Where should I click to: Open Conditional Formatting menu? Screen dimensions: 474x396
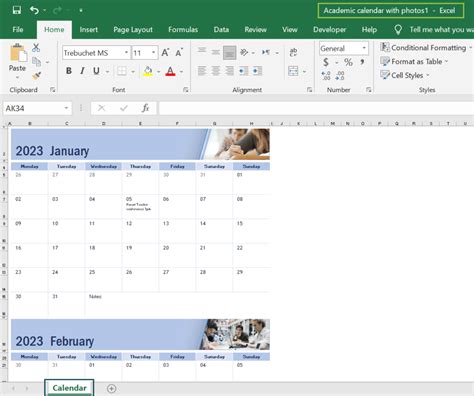coord(426,48)
